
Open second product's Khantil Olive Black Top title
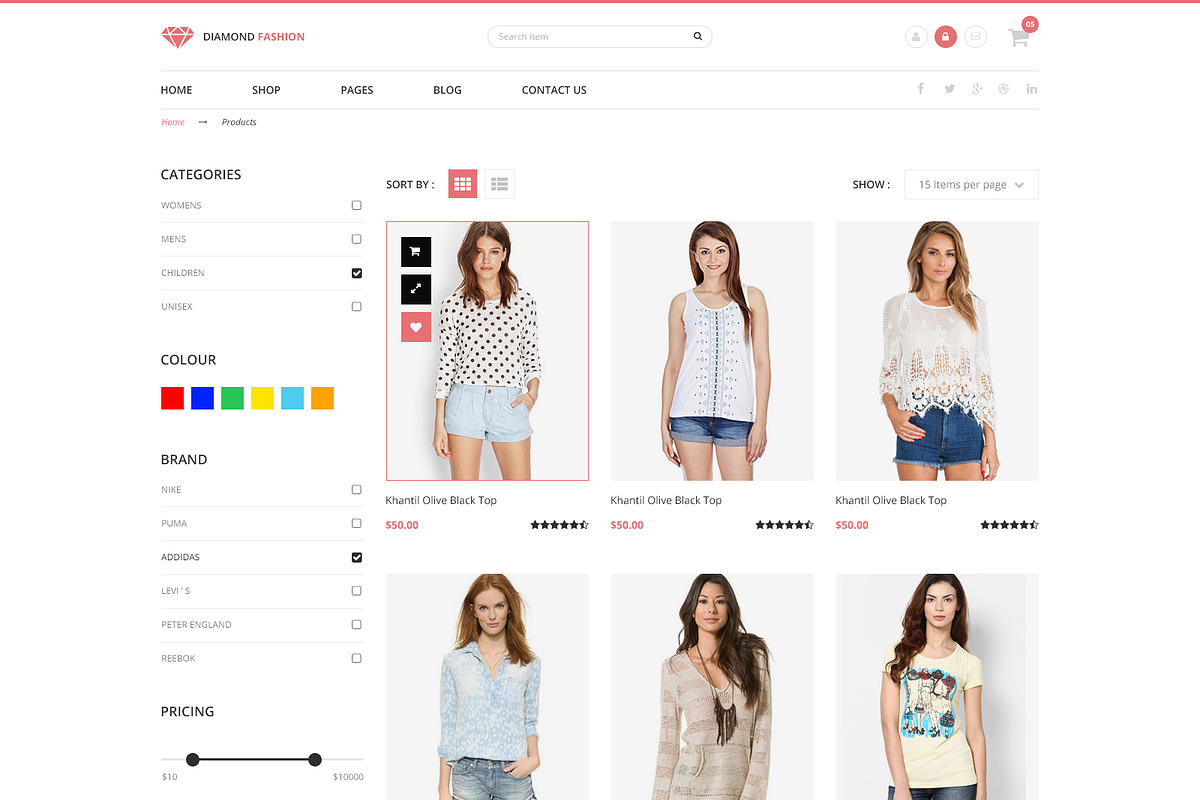point(666,500)
